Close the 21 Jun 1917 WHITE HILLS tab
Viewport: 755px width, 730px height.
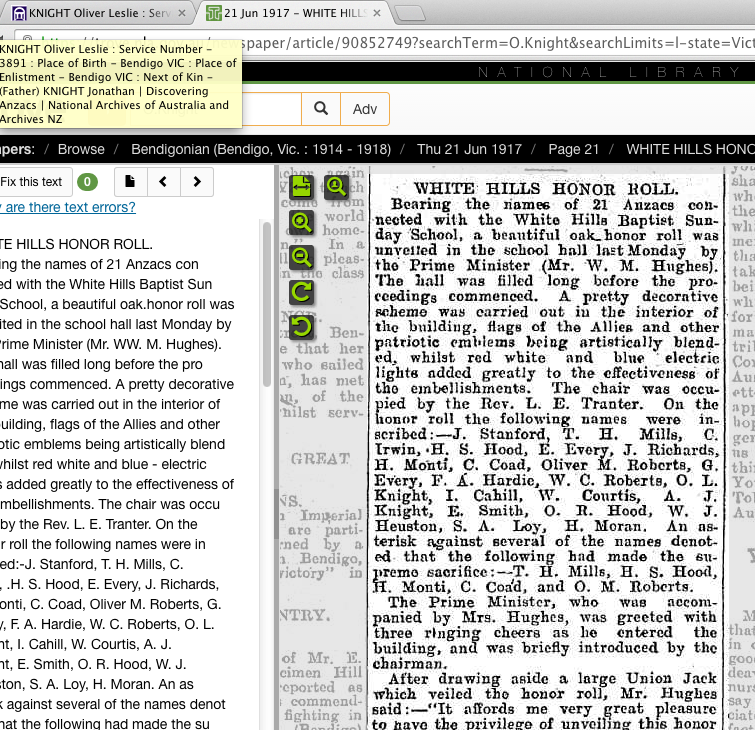(377, 13)
